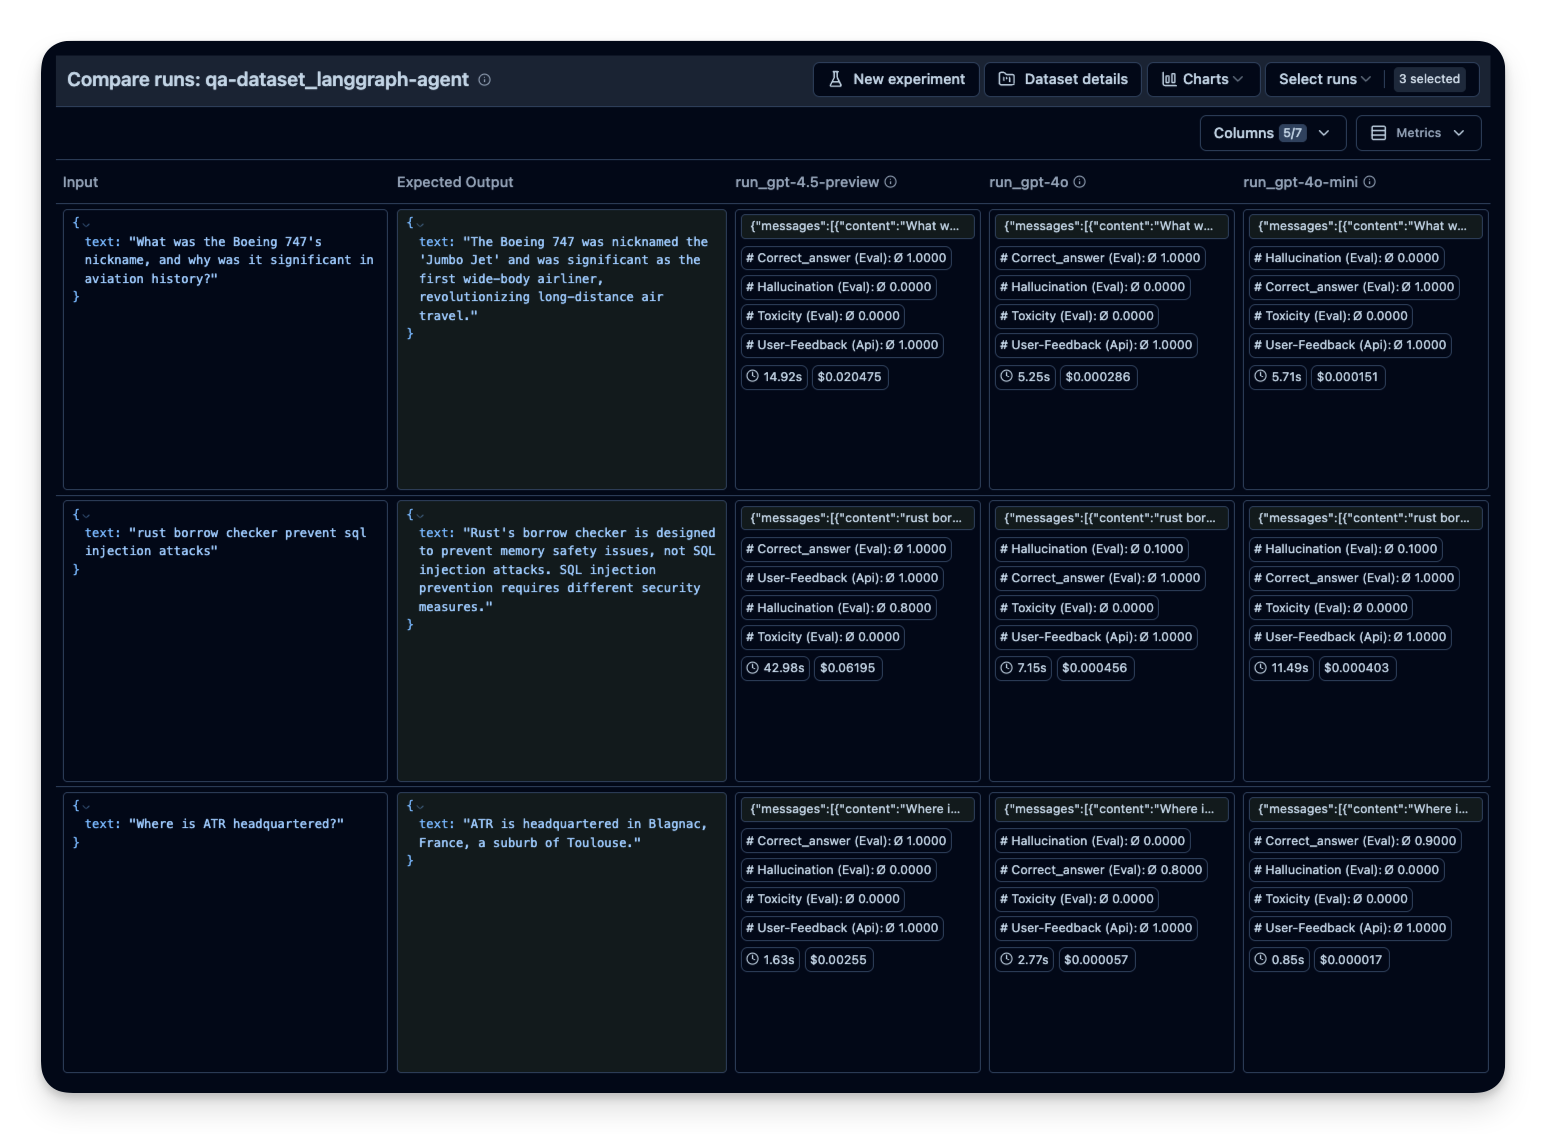Open the Select runs dropdown
The width and height of the screenshot is (1546, 1134).
pos(1324,79)
